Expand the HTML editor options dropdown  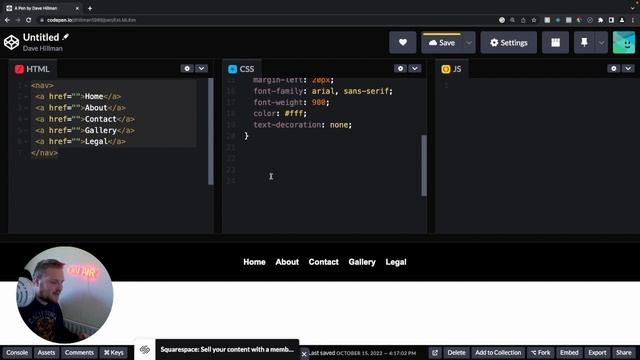202,69
